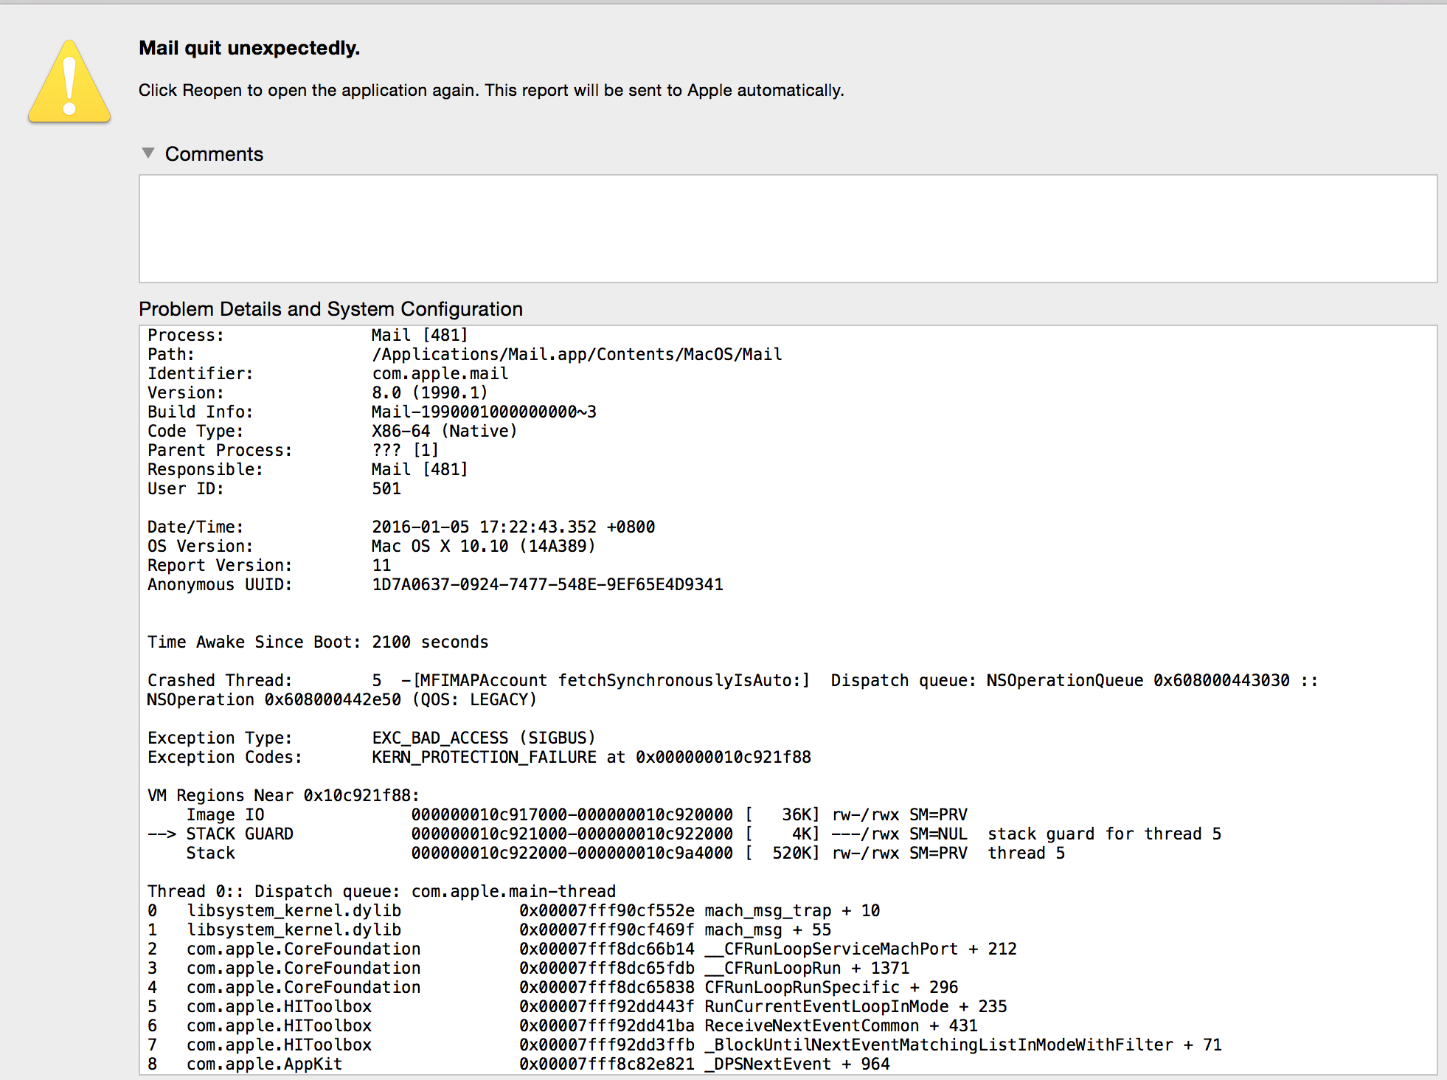Click "__CFRunLoopServiceMachPort + 212" frame
The image size is (1447, 1080).
point(861,949)
